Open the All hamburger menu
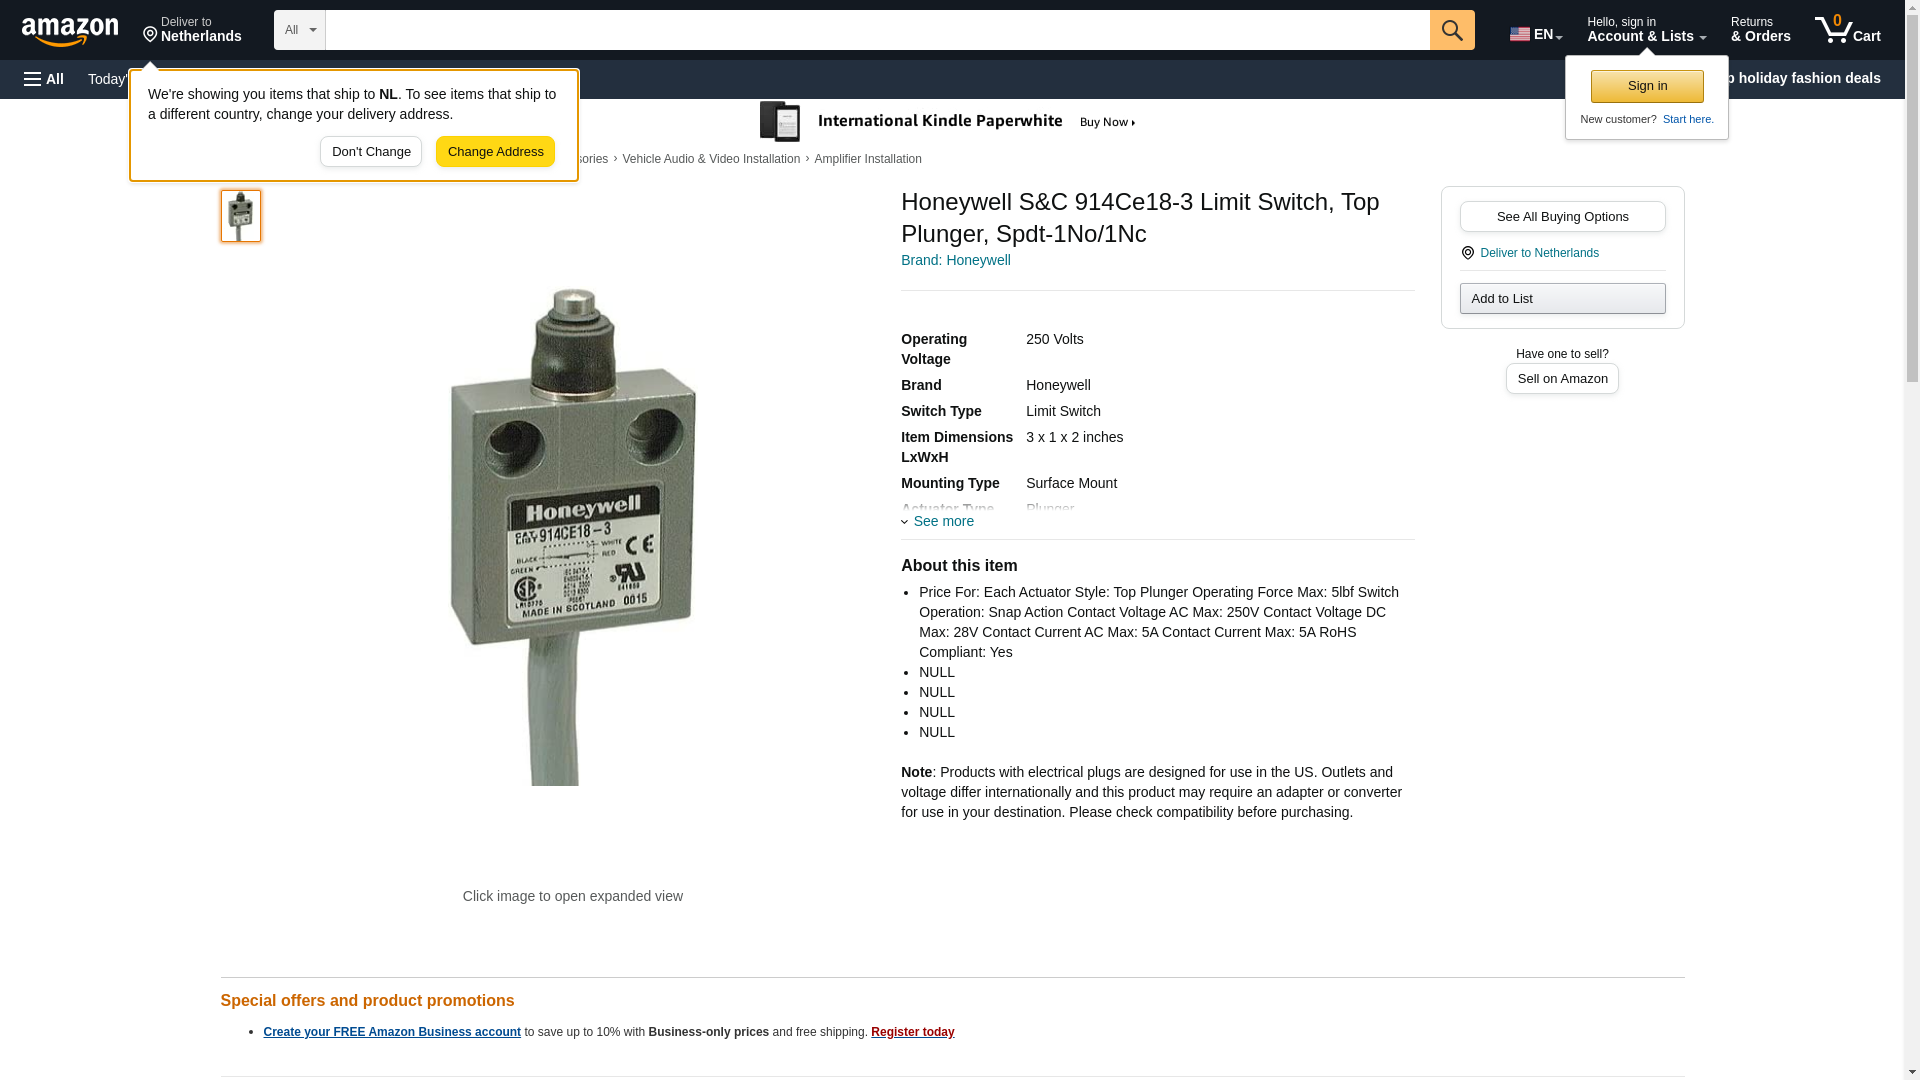1920x1080 pixels. pos(44,79)
